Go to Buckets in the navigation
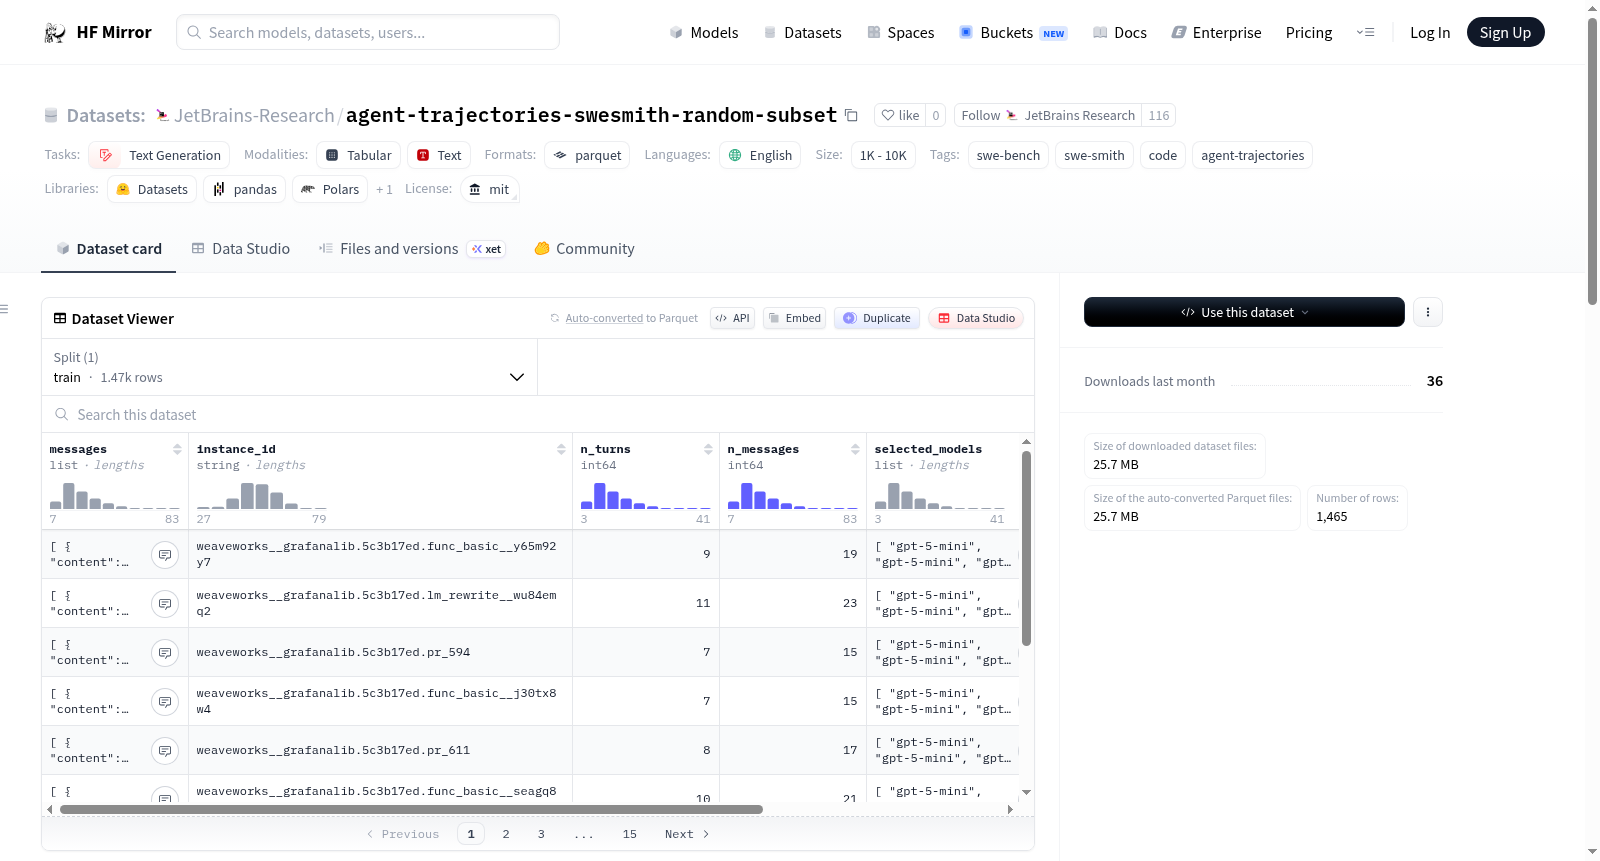 click(1013, 33)
